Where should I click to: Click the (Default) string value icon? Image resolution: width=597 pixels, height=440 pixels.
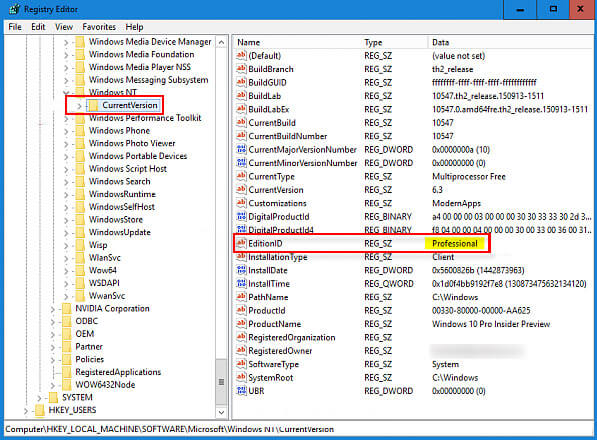click(x=241, y=56)
